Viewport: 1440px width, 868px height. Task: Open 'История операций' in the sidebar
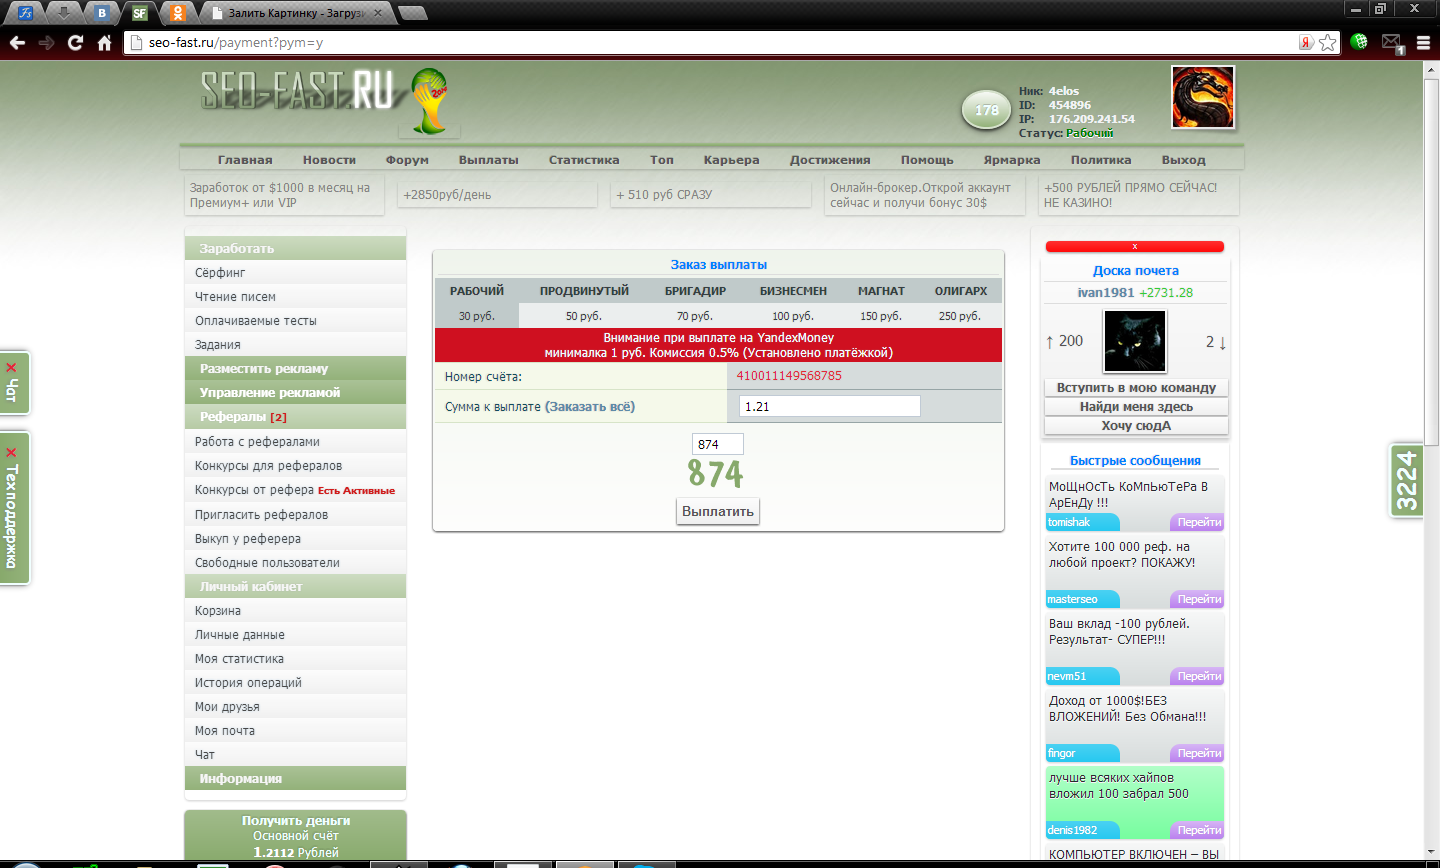[x=295, y=682]
